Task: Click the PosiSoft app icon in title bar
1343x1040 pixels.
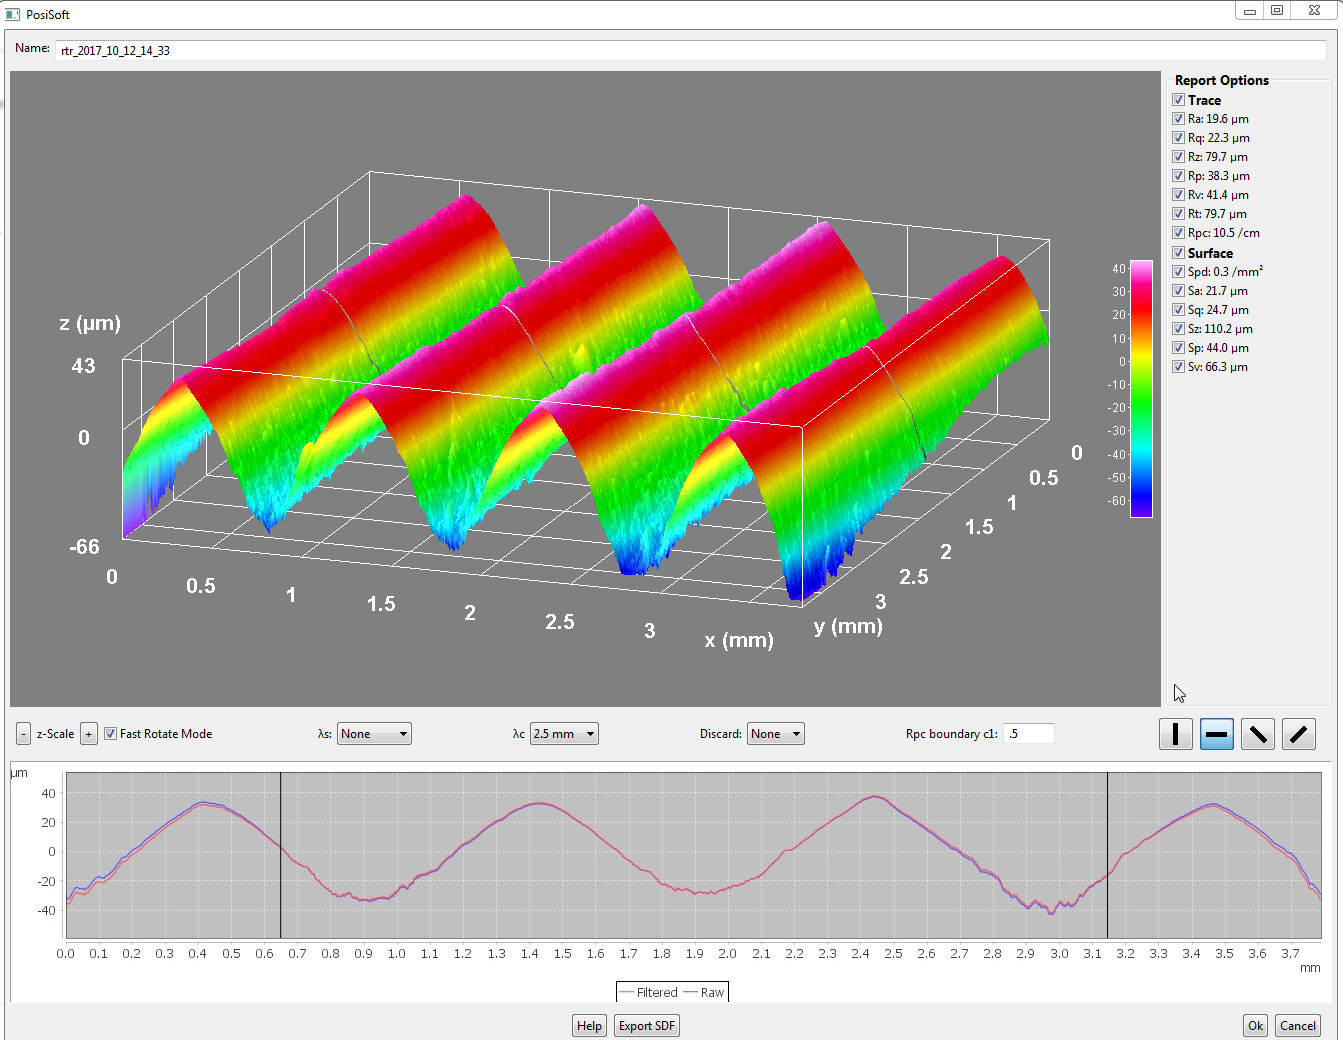Action: [x=13, y=15]
